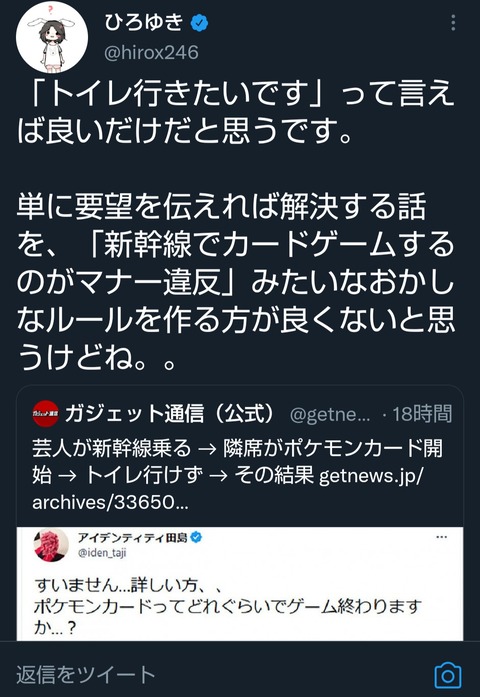Open the three-dot tweet options menu
The width and height of the screenshot is (480, 697).
point(453,23)
